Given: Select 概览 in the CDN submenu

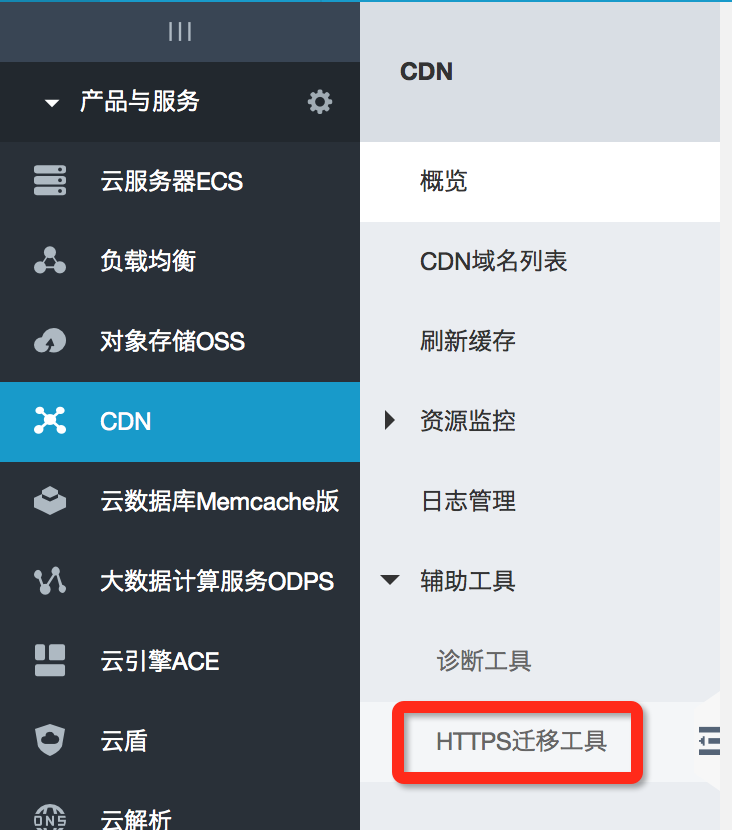Looking at the screenshot, I should point(540,182).
